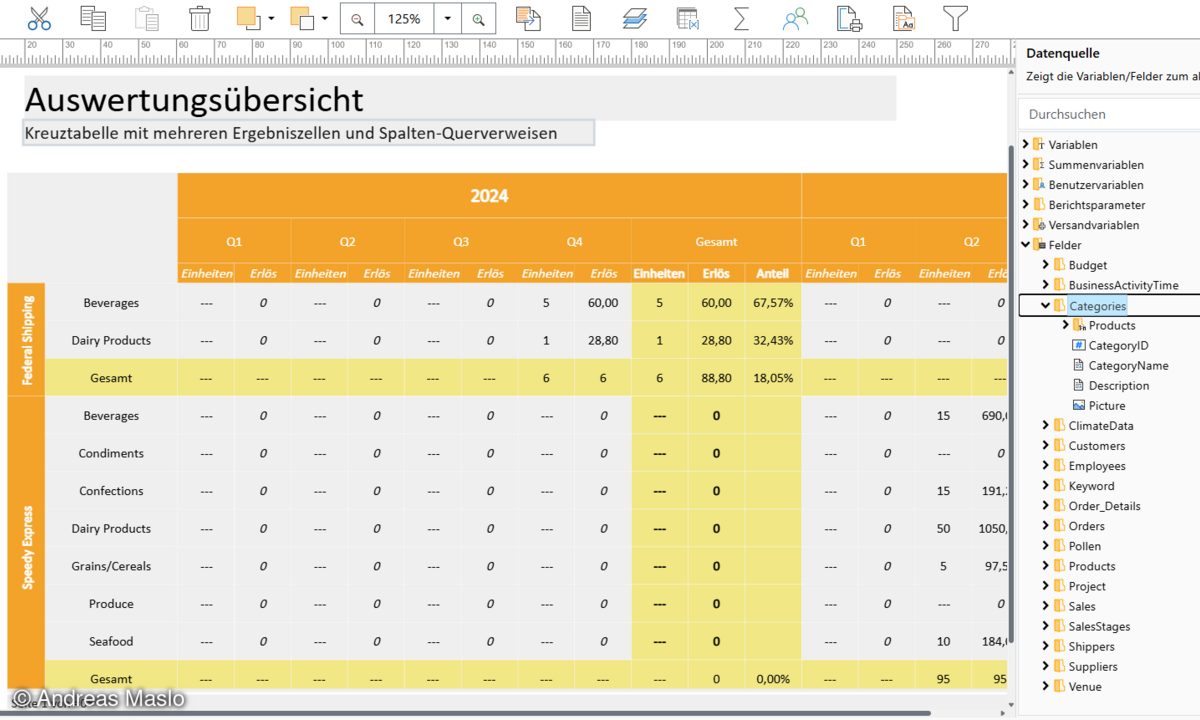Click the funnel filter icon

956,18
